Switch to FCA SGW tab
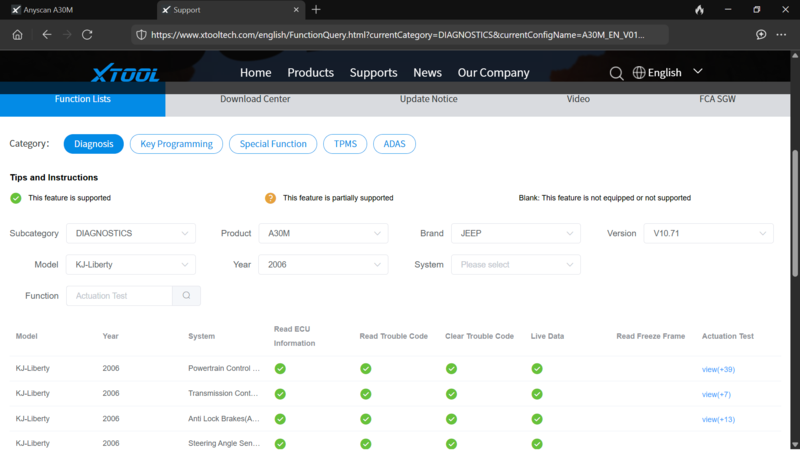Viewport: 800px width, 450px height. point(717,99)
